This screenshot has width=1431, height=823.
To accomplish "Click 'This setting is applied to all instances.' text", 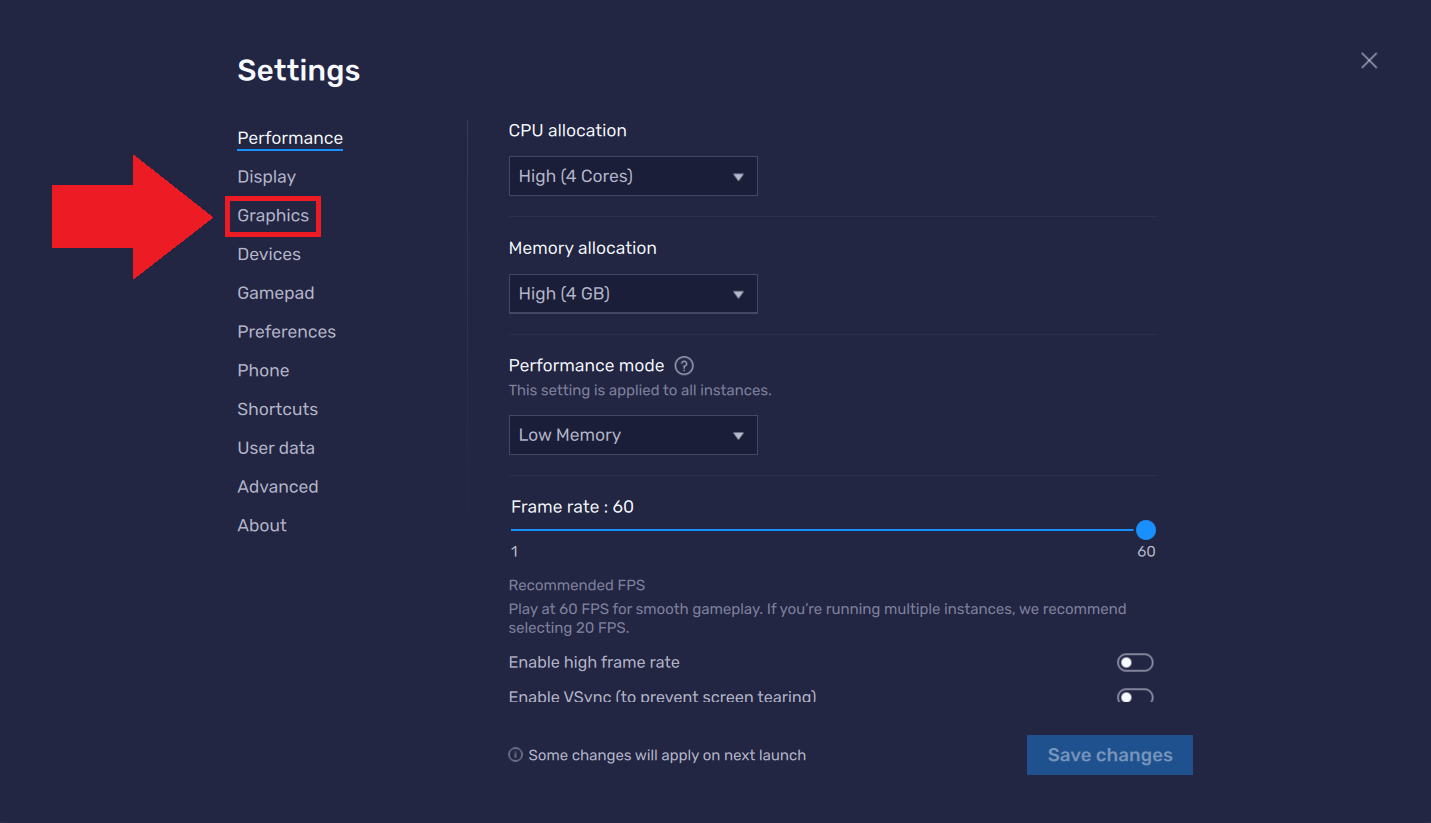I will tap(640, 390).
